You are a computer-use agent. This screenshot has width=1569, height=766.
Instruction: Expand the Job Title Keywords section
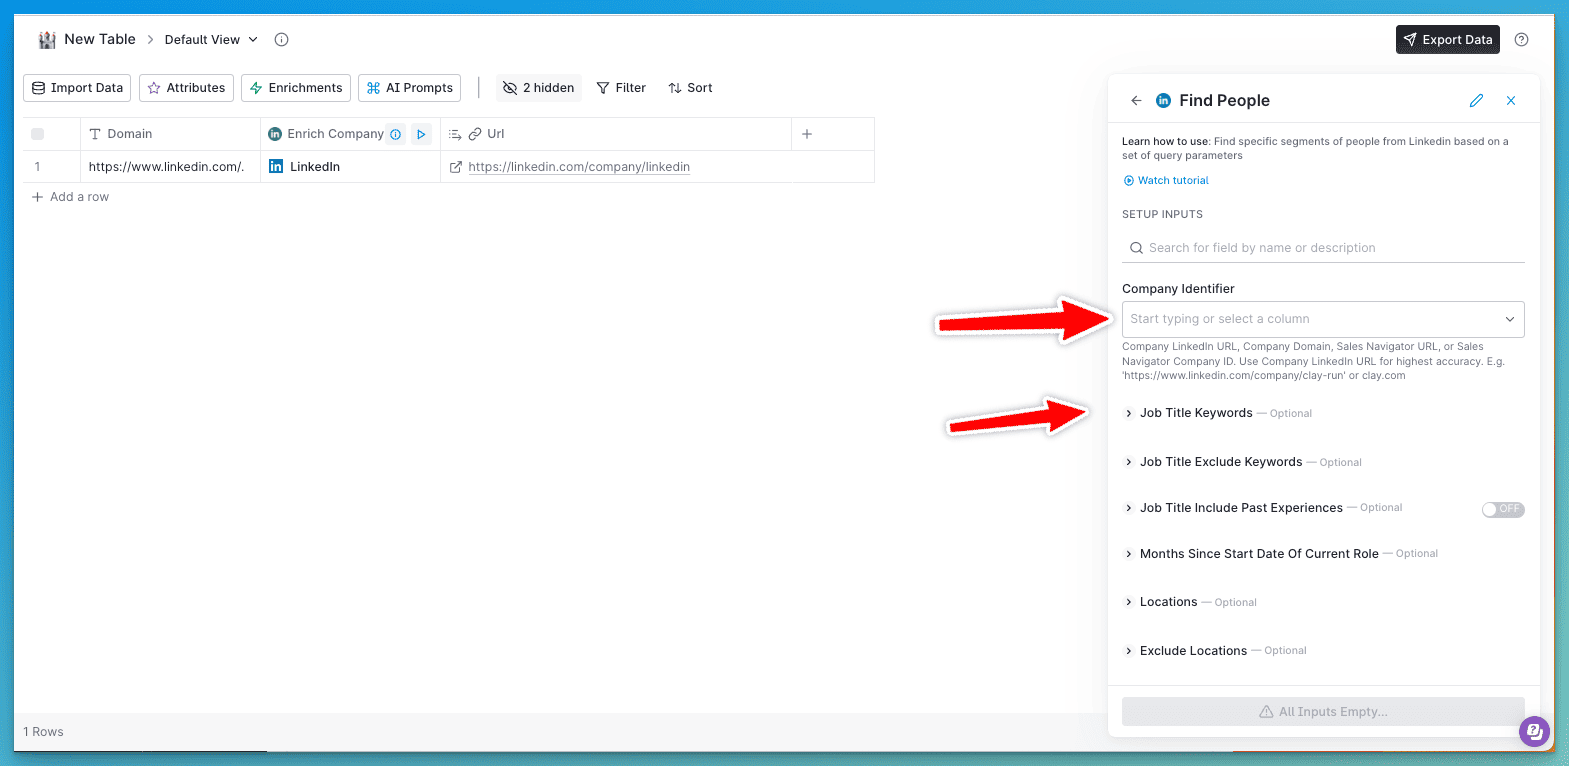pyautogui.click(x=1195, y=413)
